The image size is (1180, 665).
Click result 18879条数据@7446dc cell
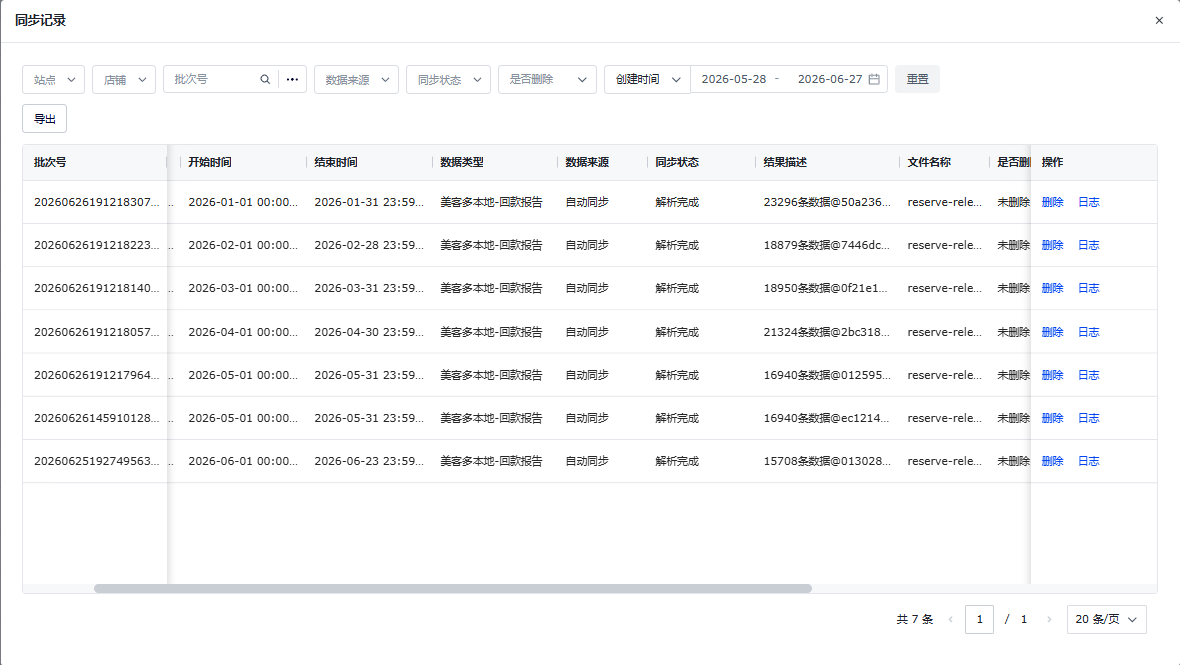click(x=827, y=245)
